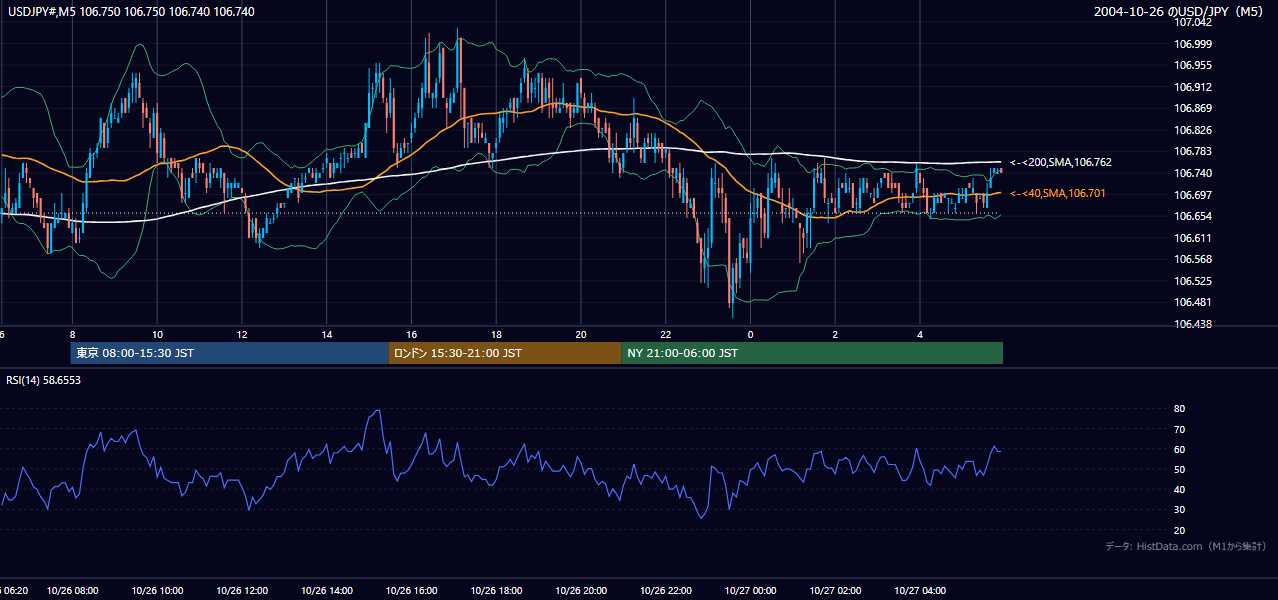
Task: Click the 106.999 price axis label
Action: tap(1194, 44)
